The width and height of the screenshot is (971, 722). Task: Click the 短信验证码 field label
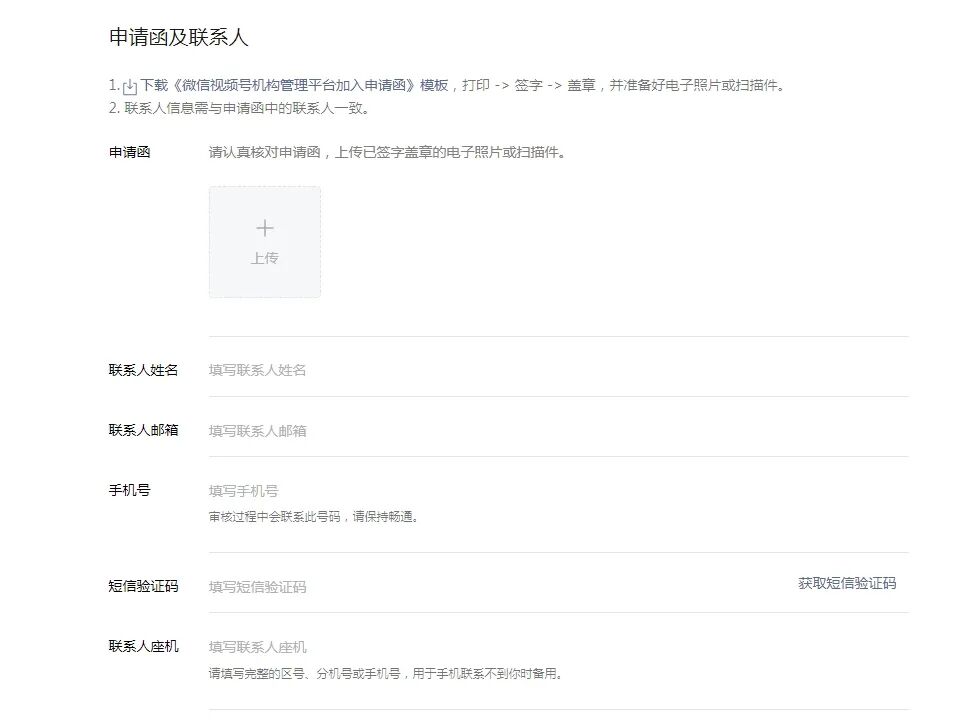pos(141,586)
